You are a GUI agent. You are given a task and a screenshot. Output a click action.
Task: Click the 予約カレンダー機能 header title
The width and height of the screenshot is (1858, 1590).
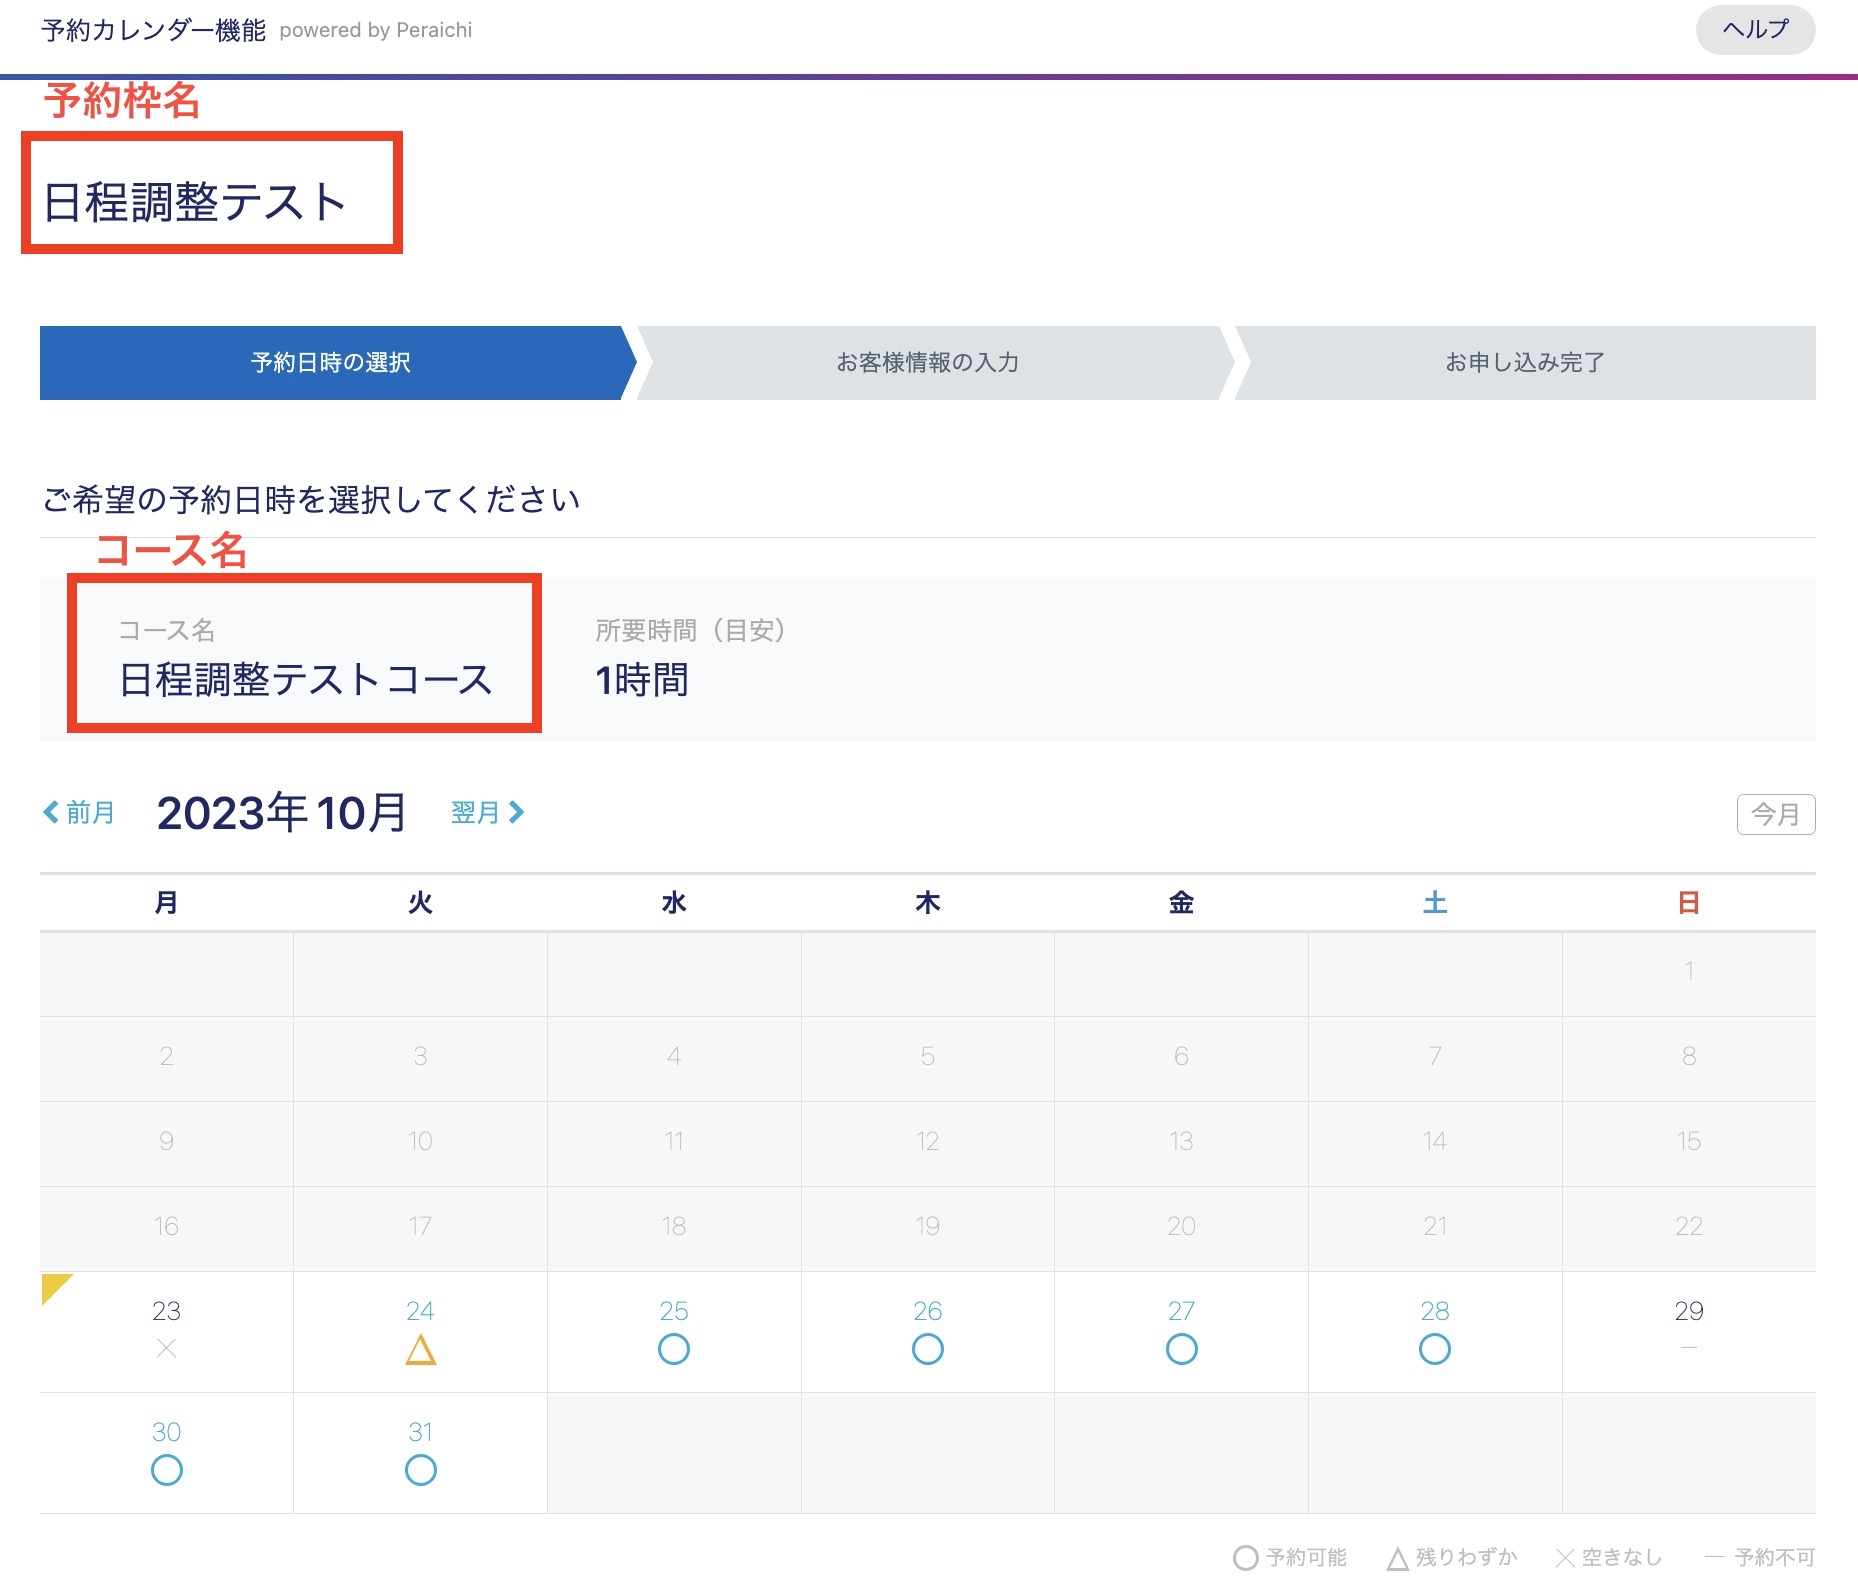[x=154, y=30]
